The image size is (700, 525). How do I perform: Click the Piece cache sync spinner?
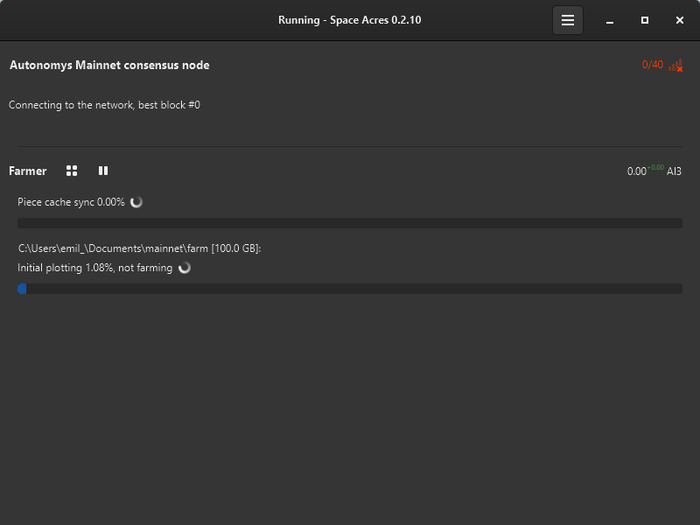click(x=137, y=202)
